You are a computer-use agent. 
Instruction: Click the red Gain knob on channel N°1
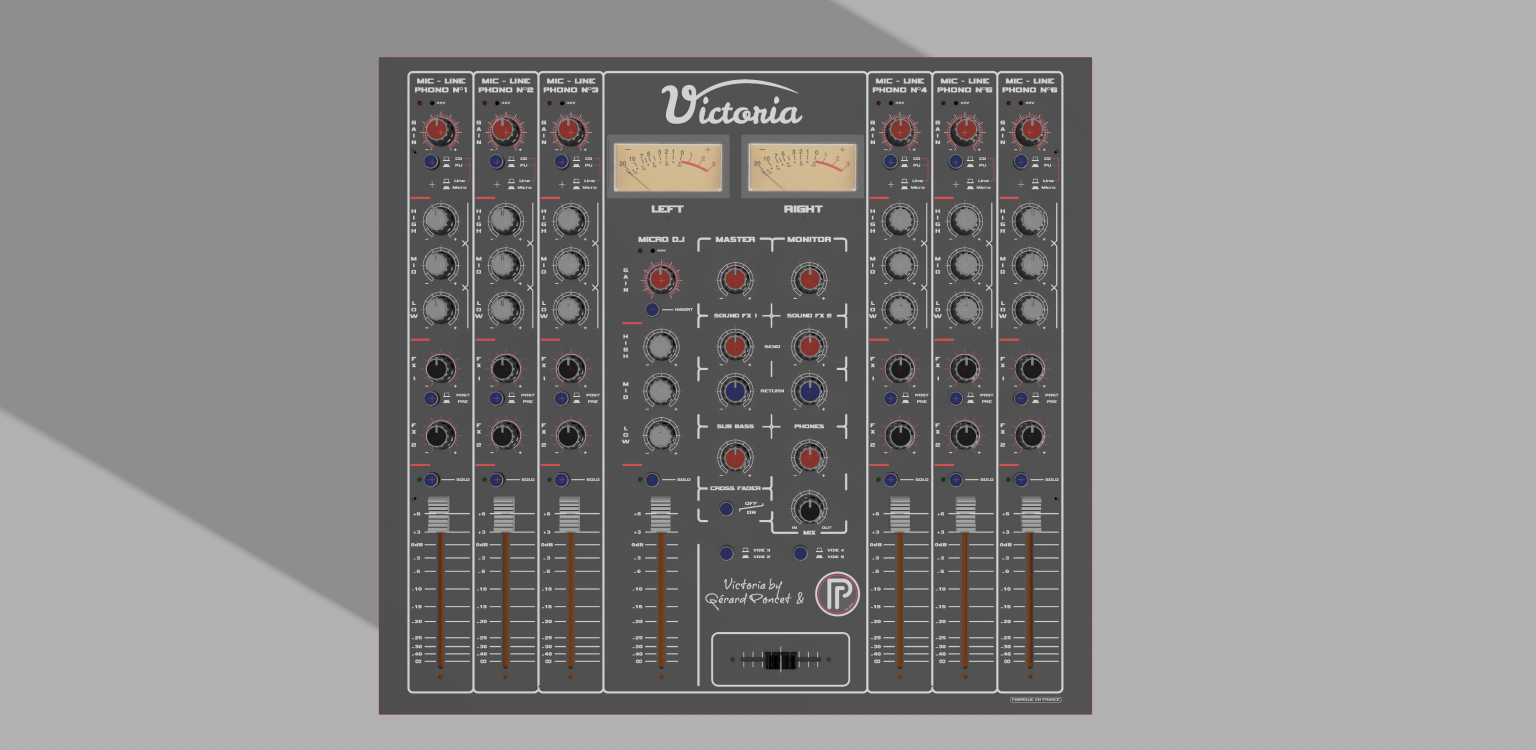438,129
